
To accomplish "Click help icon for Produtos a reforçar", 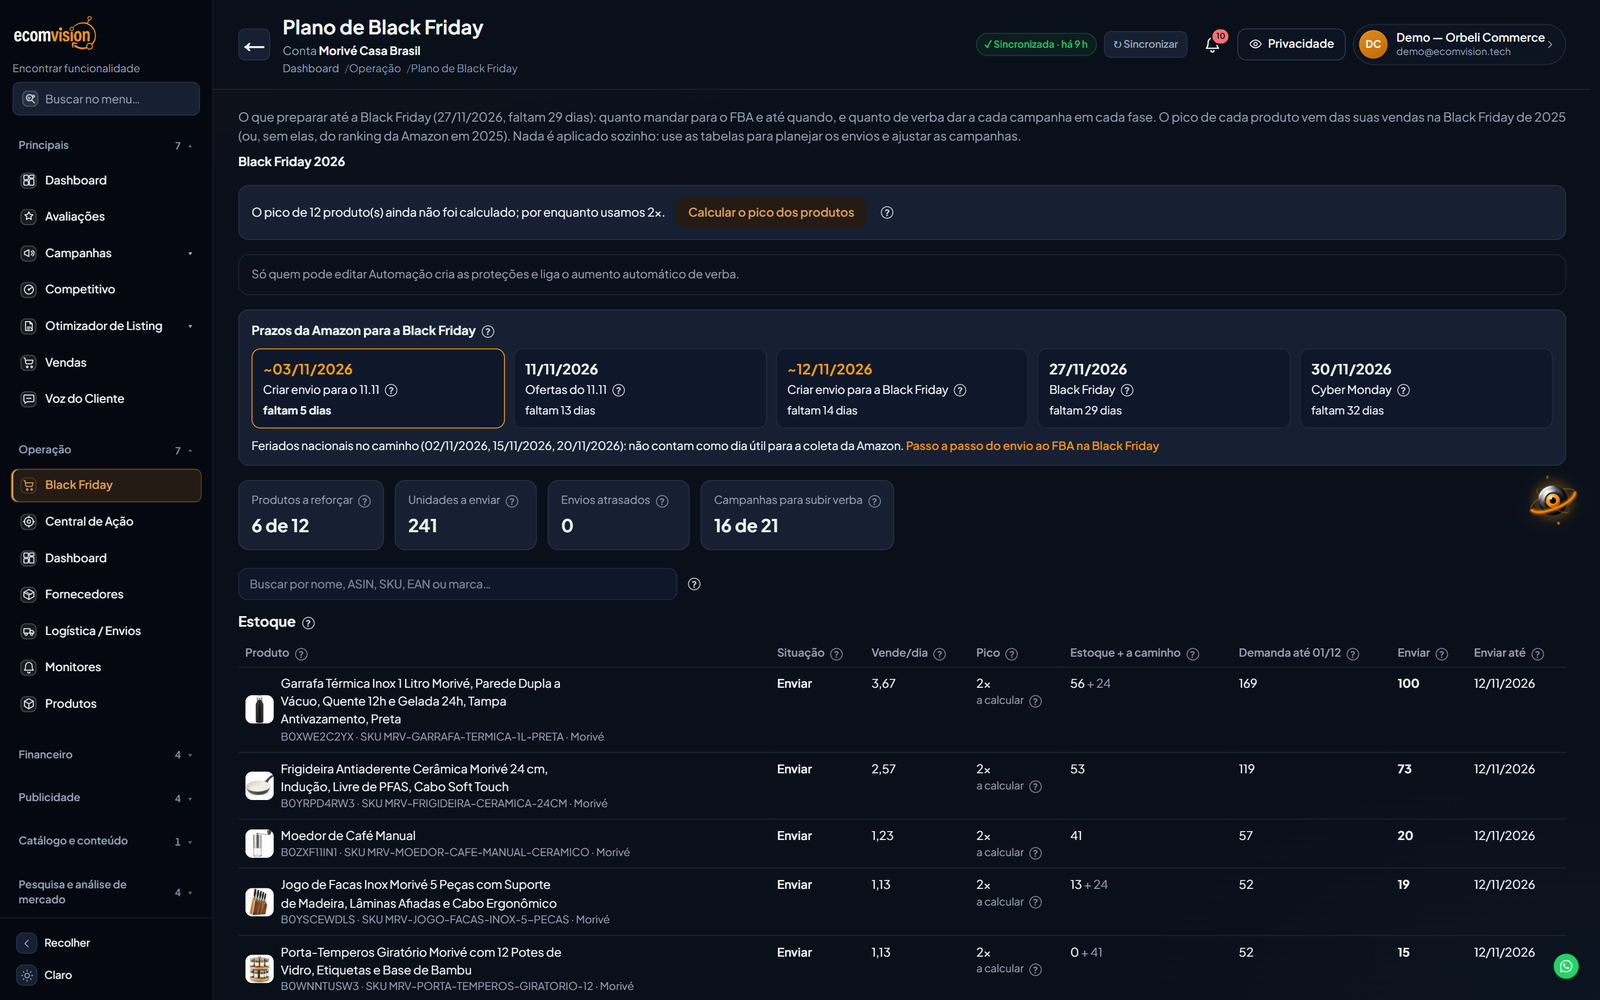I will (x=364, y=501).
